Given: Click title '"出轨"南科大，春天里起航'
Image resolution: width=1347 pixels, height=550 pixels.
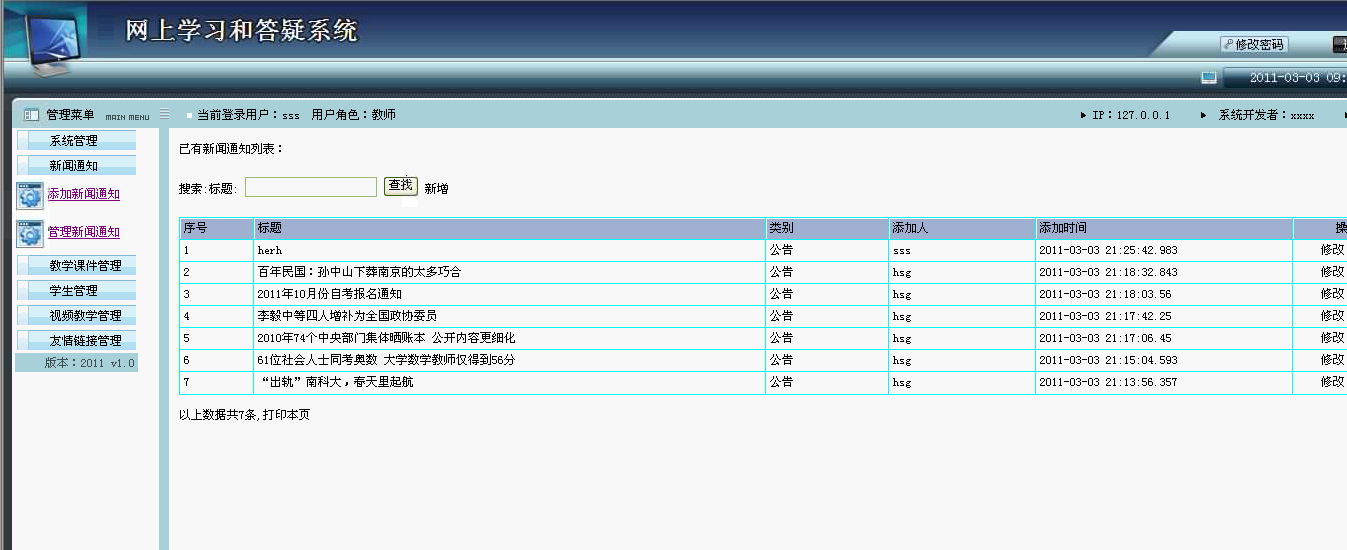Looking at the screenshot, I should pyautogui.click(x=335, y=382).
